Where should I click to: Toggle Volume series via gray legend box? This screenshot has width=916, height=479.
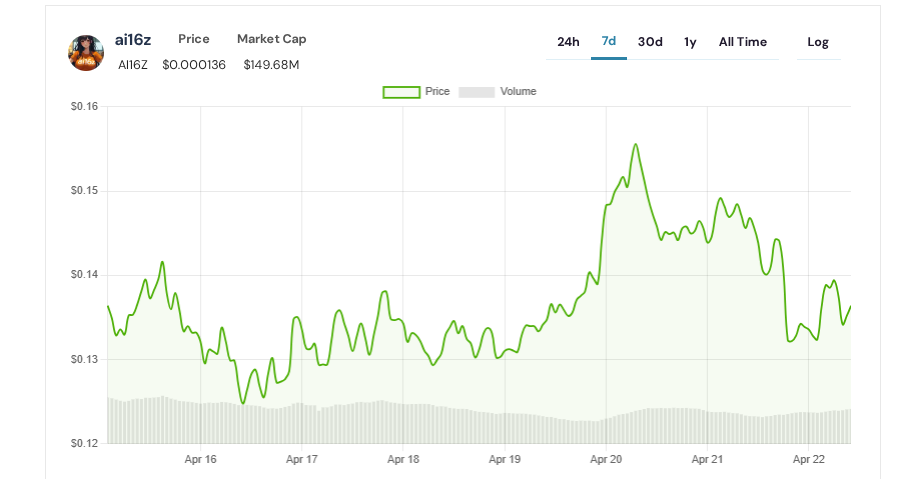477,92
